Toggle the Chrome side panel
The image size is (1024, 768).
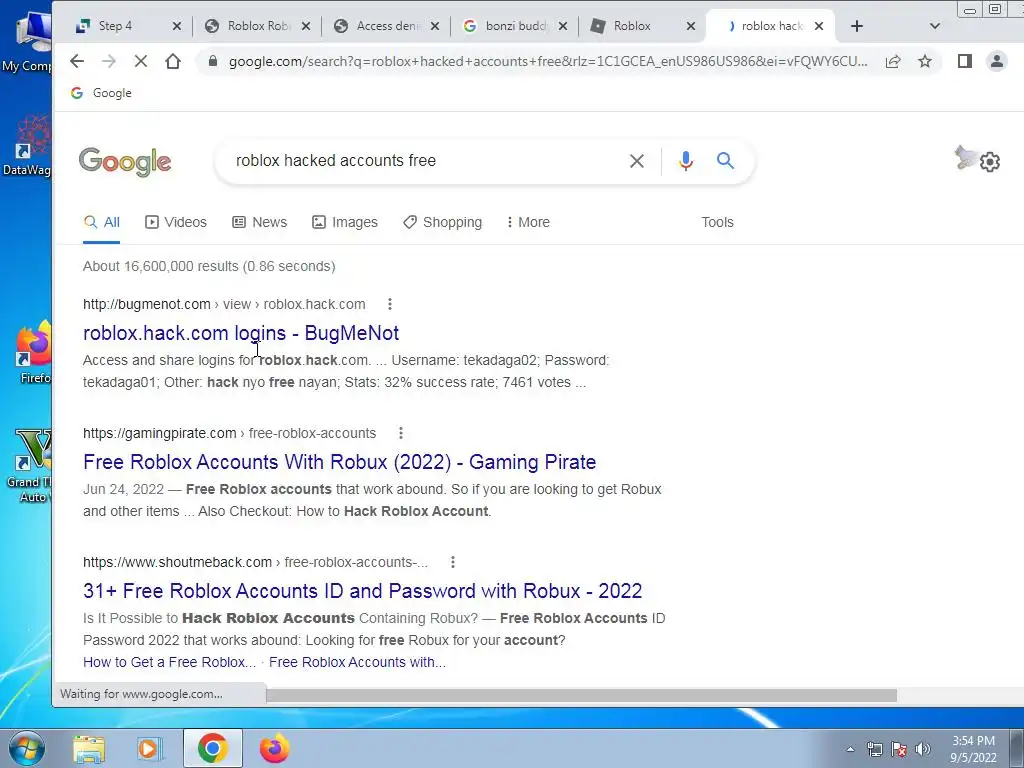pos(965,61)
